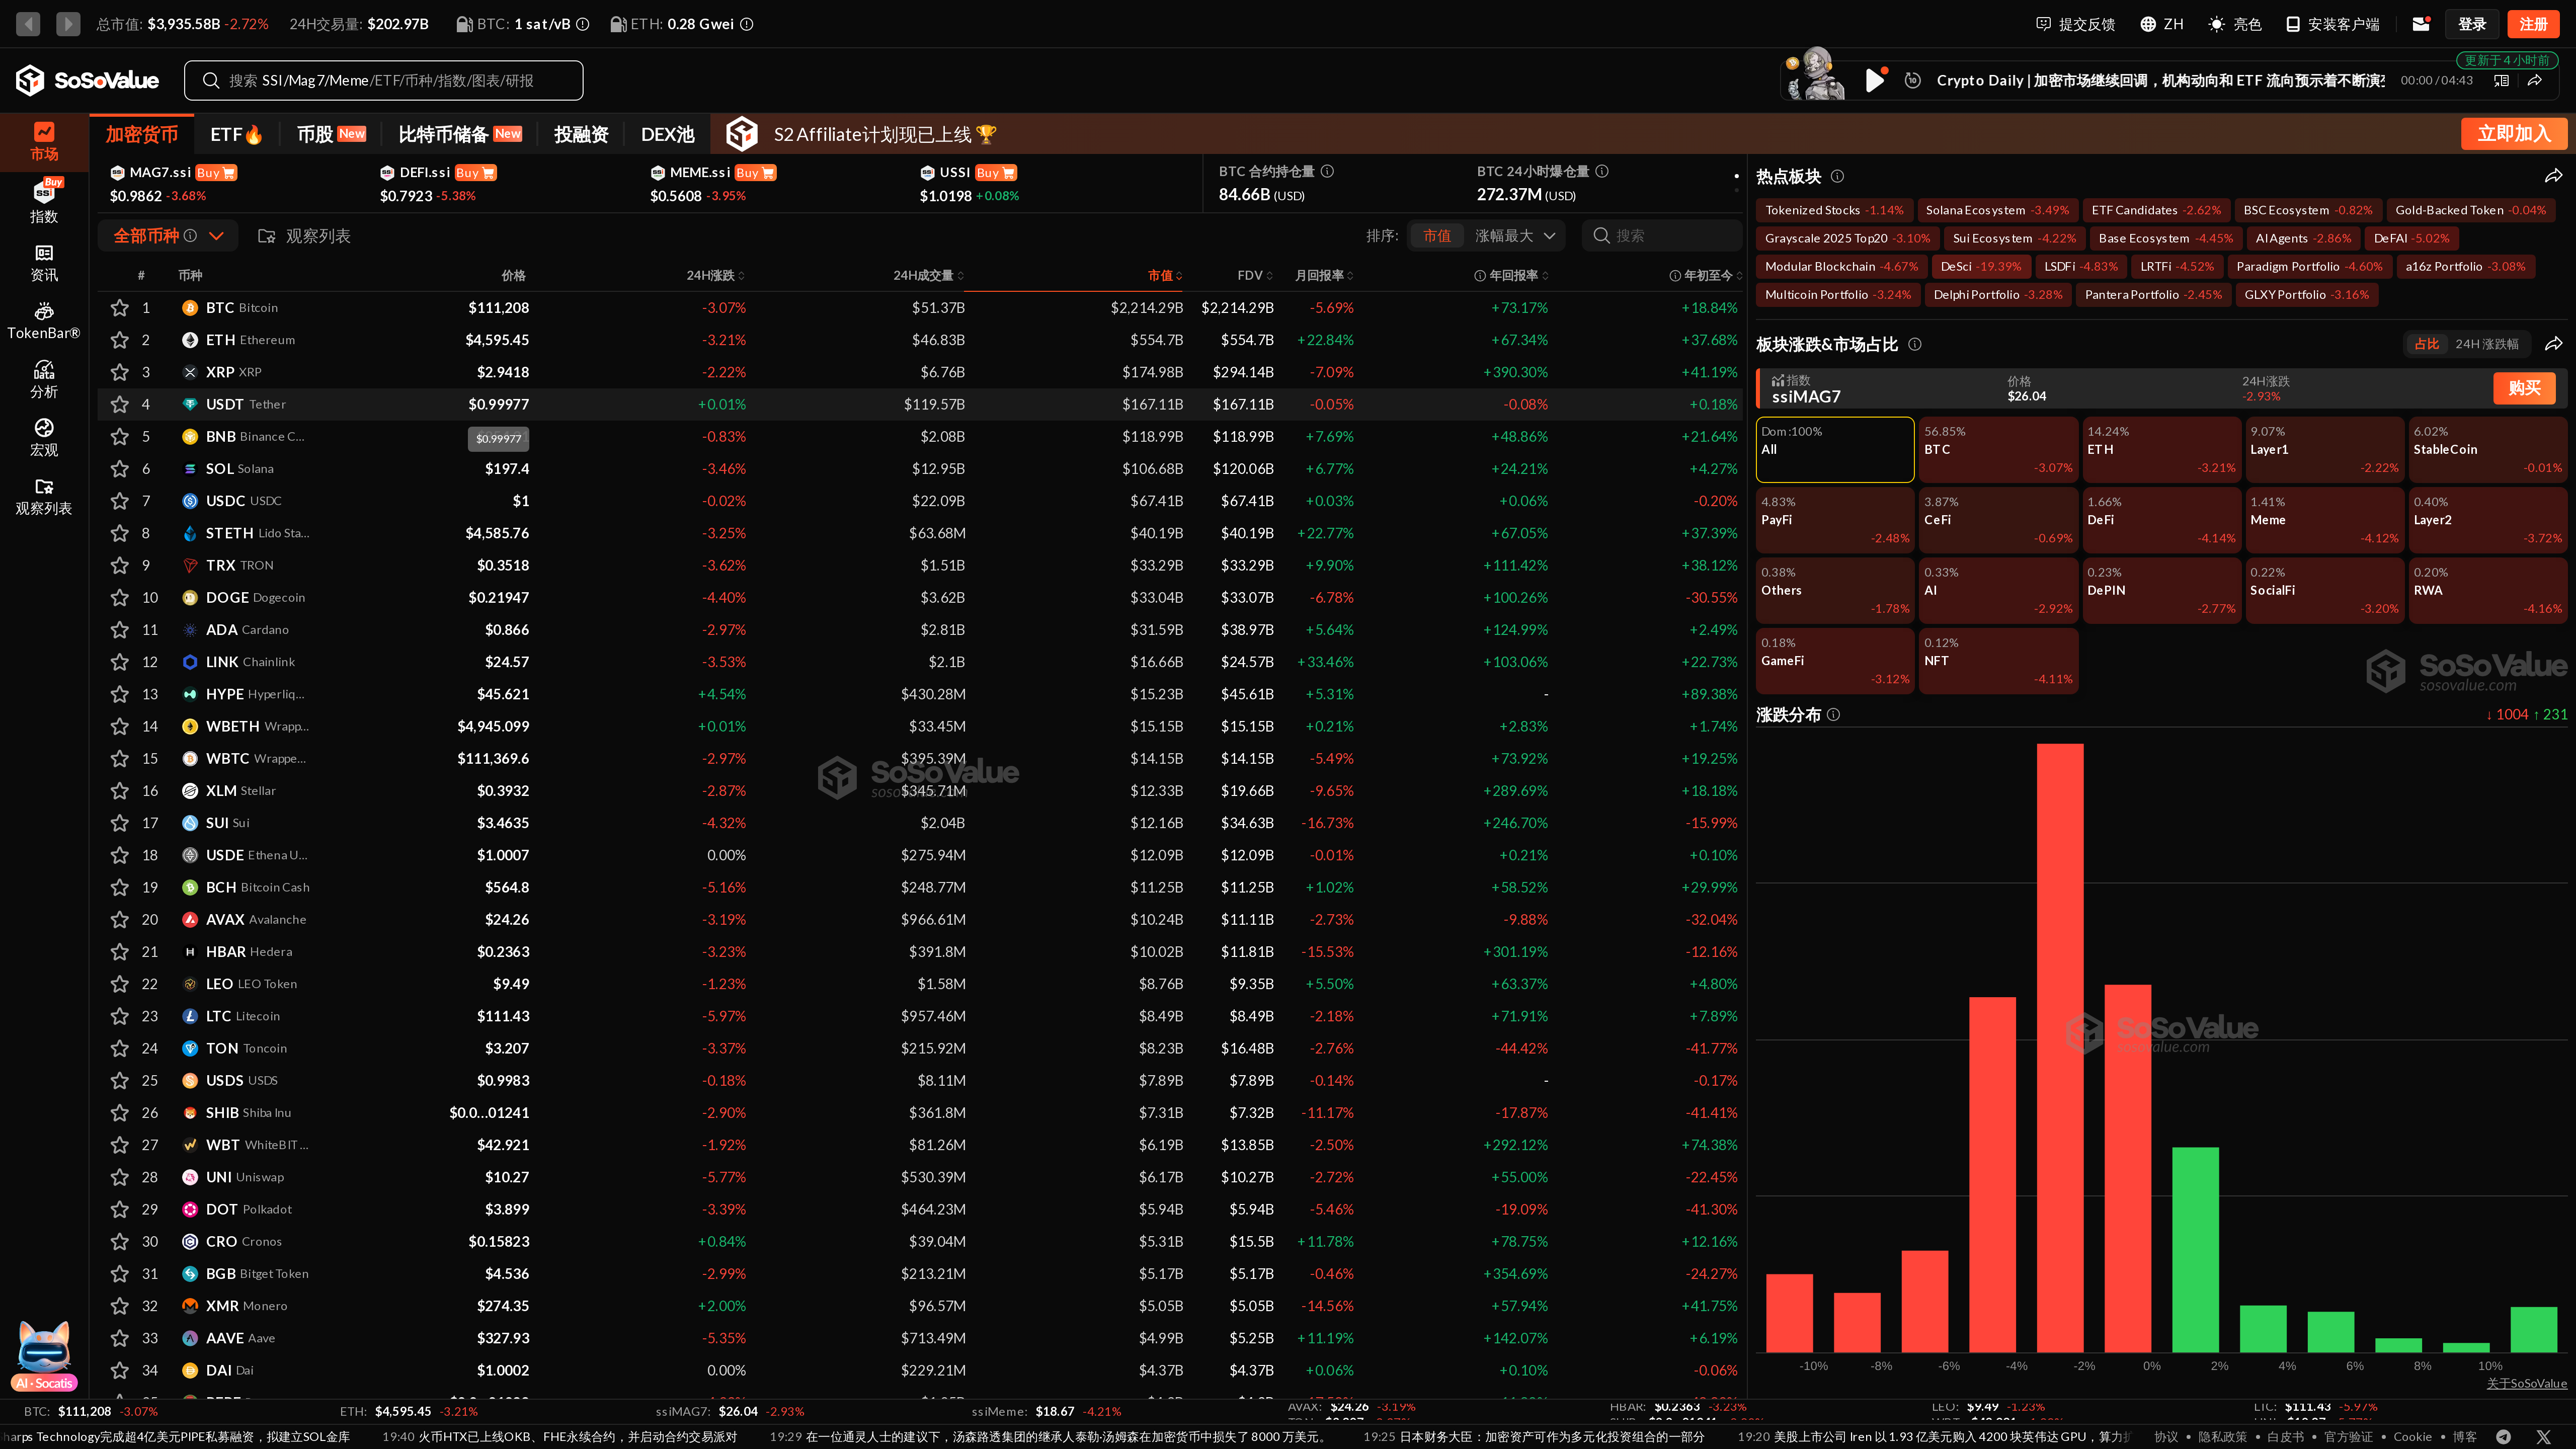This screenshot has width=2576, height=1449.
Task: Click the ETH gas info icon
Action: click(746, 24)
